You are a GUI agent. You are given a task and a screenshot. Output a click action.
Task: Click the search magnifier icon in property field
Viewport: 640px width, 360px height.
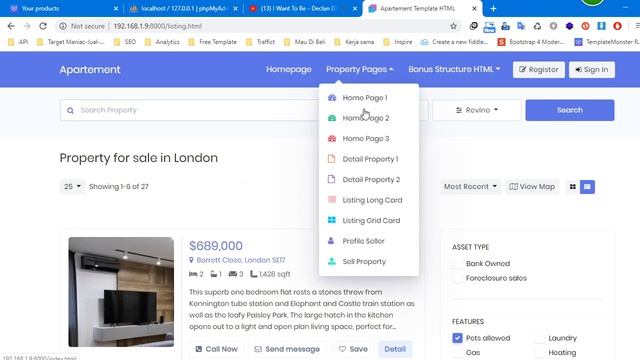(70, 110)
